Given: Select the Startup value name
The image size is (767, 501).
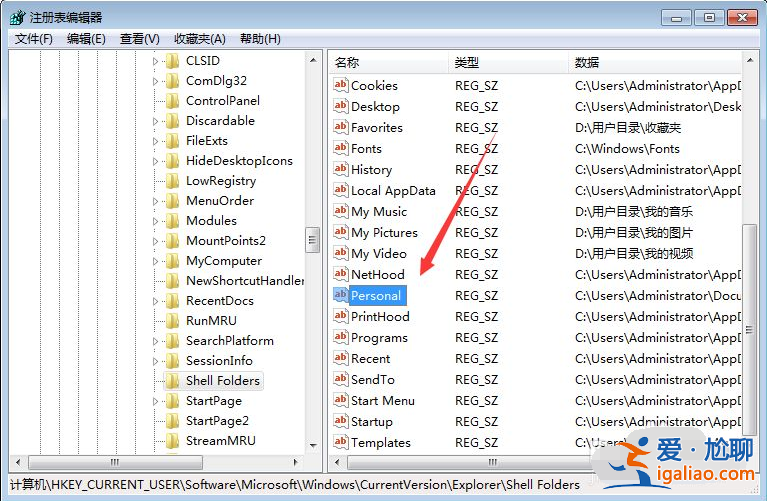Looking at the screenshot, I should 372,422.
